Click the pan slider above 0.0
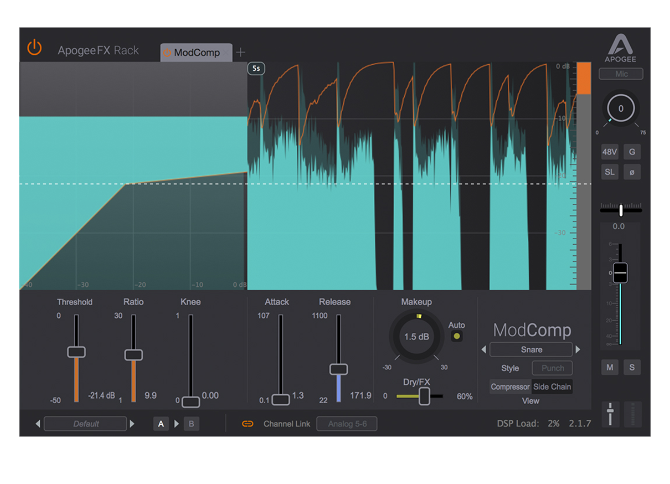This screenshot has height=484, width=670. [x=621, y=210]
